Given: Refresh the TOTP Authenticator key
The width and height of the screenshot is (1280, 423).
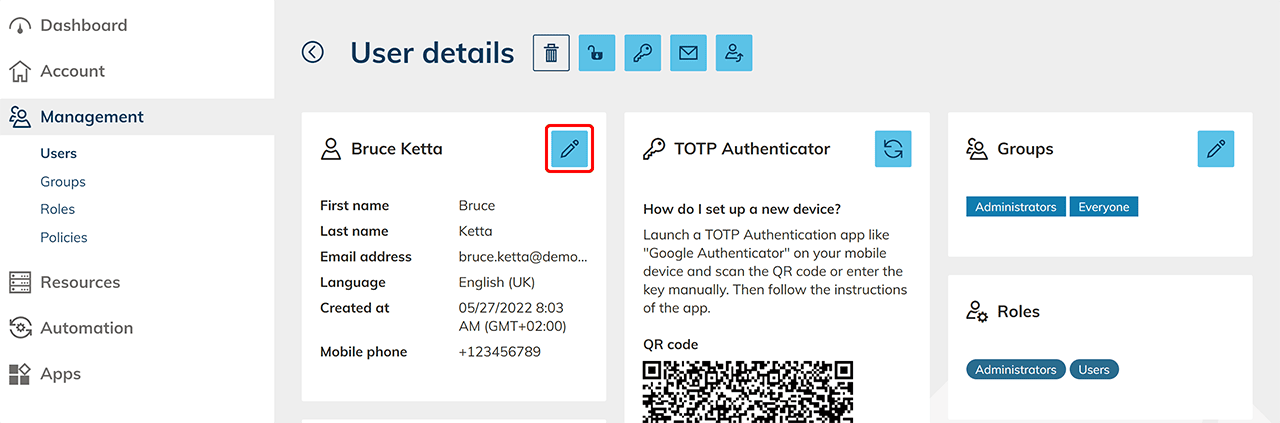Looking at the screenshot, I should point(893,149).
